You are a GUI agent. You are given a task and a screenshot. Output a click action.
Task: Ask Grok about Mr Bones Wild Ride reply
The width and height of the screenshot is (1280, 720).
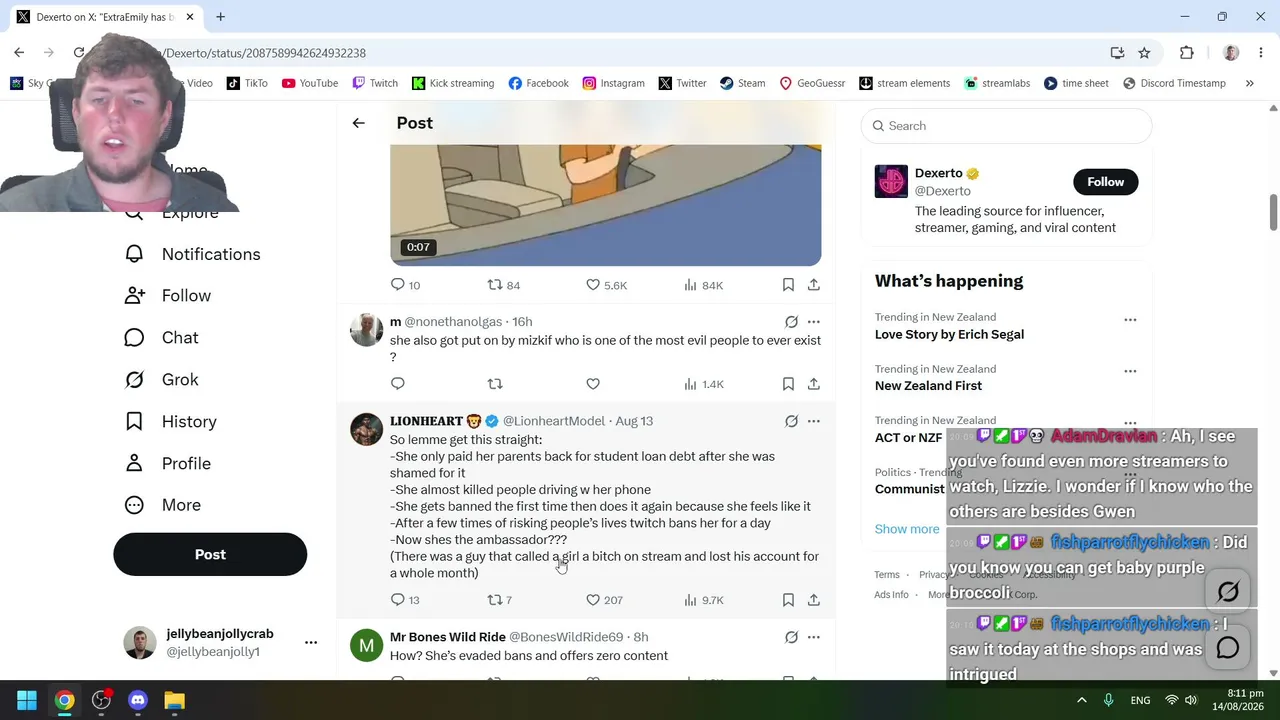coord(791,637)
